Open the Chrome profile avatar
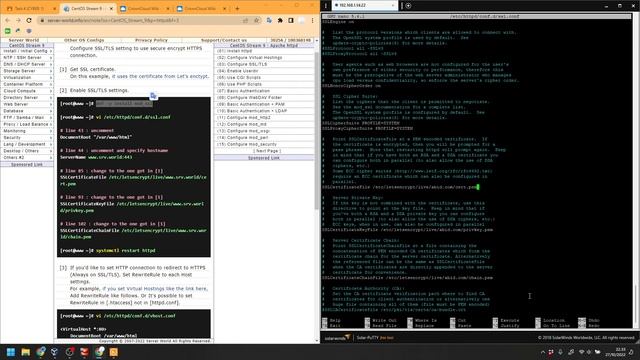 point(302,20)
